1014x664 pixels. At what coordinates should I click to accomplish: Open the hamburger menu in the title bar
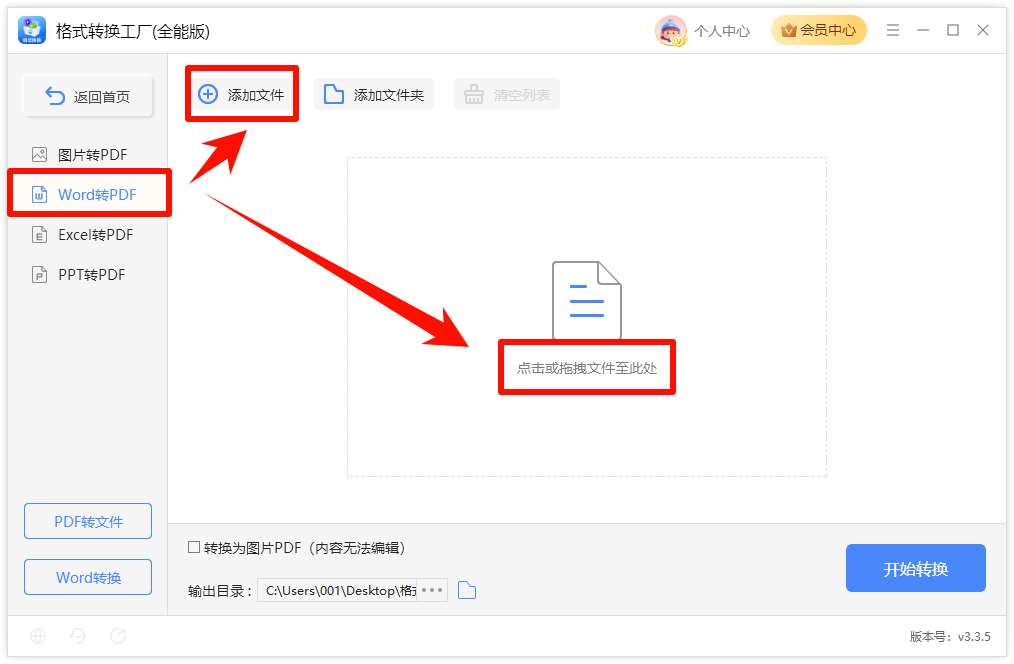pyautogui.click(x=892, y=30)
